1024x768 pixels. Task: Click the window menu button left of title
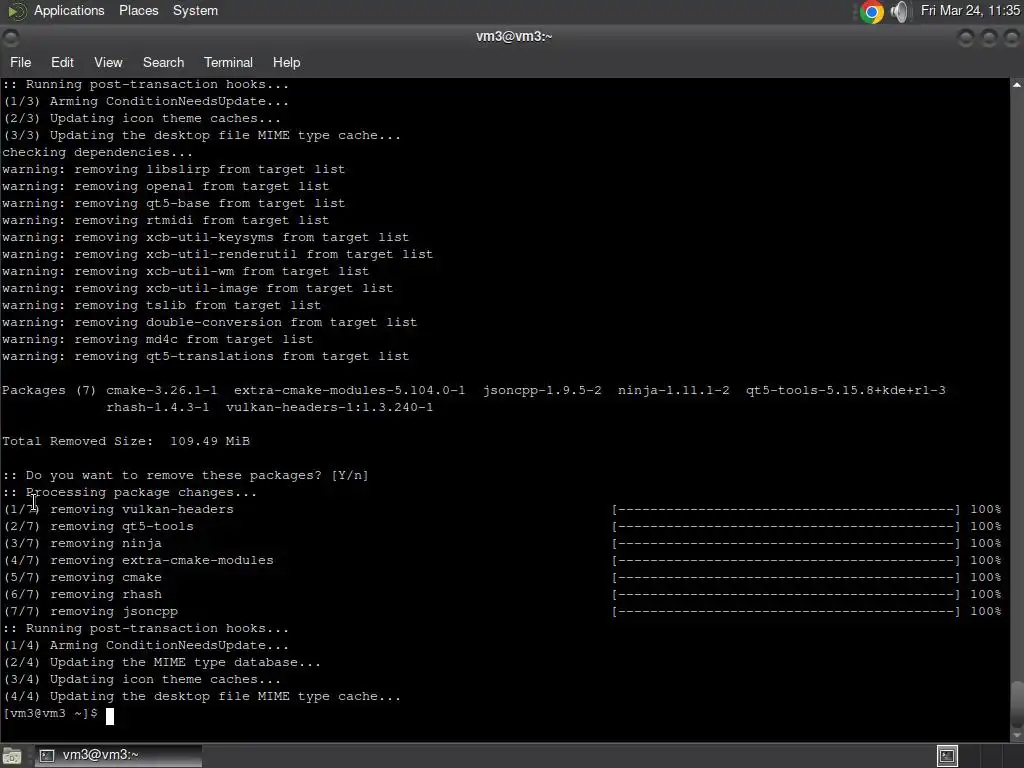(x=10, y=38)
